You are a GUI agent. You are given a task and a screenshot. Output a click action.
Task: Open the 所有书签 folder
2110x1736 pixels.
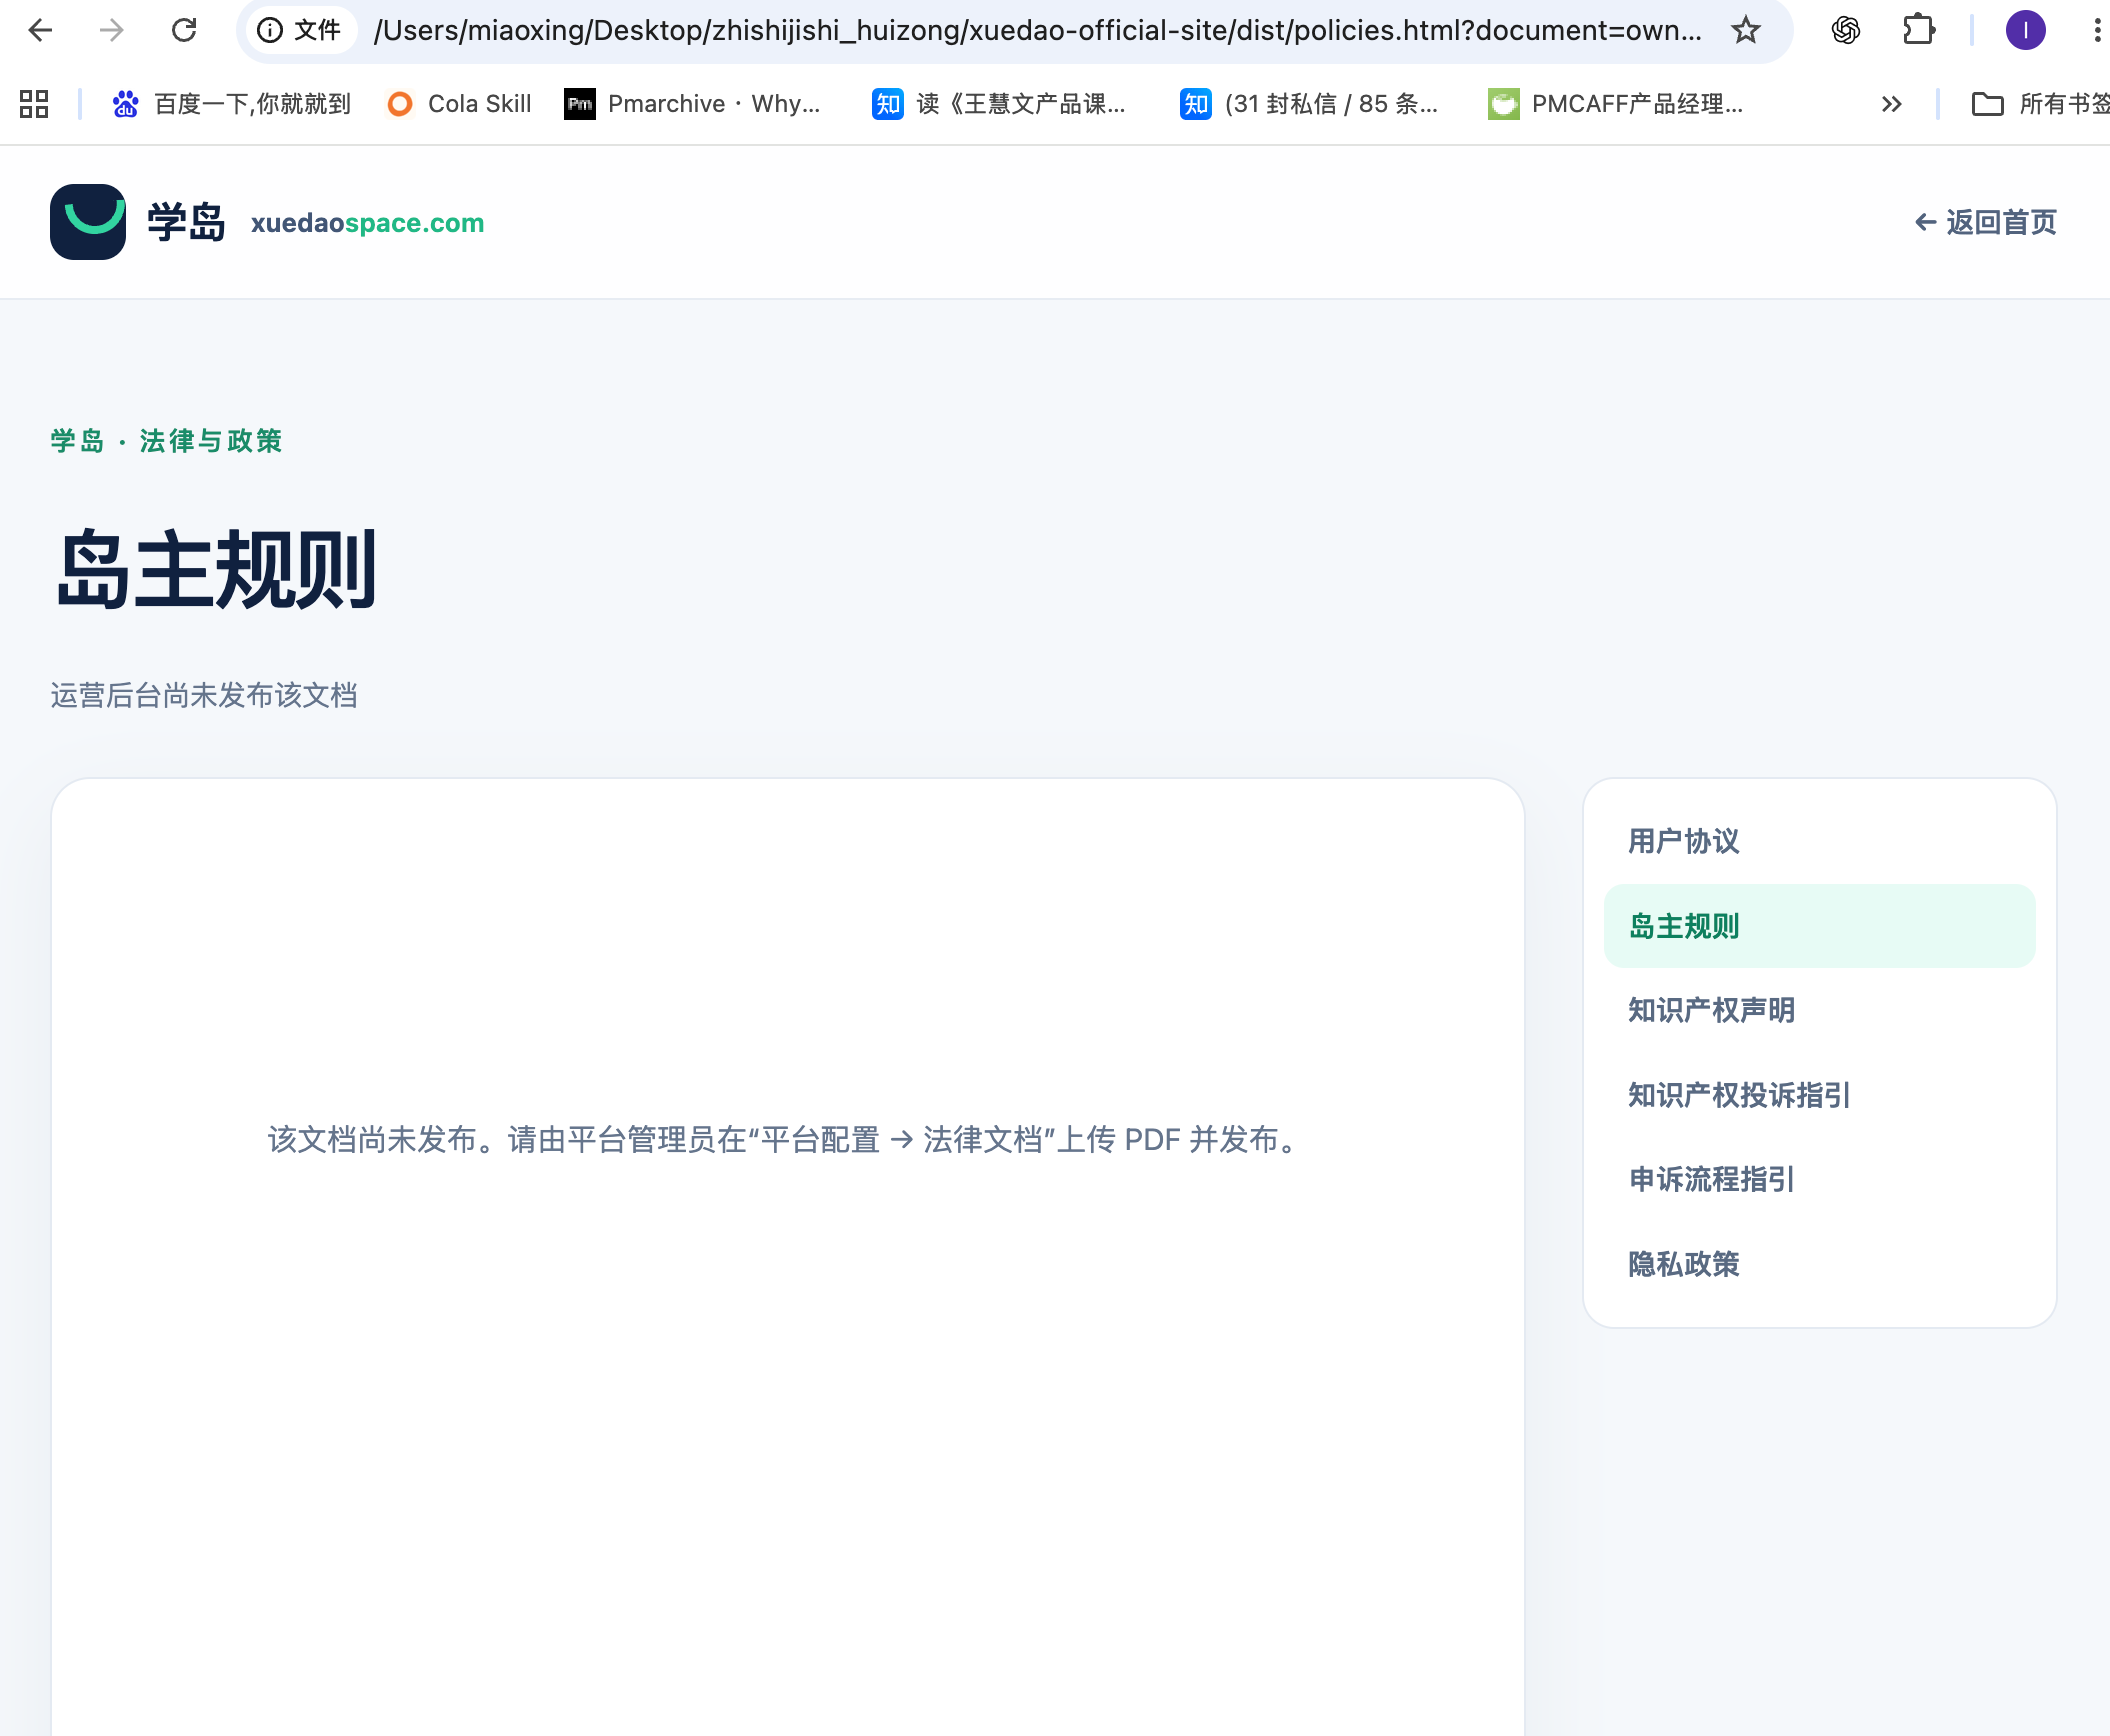pyautogui.click(x=2040, y=103)
